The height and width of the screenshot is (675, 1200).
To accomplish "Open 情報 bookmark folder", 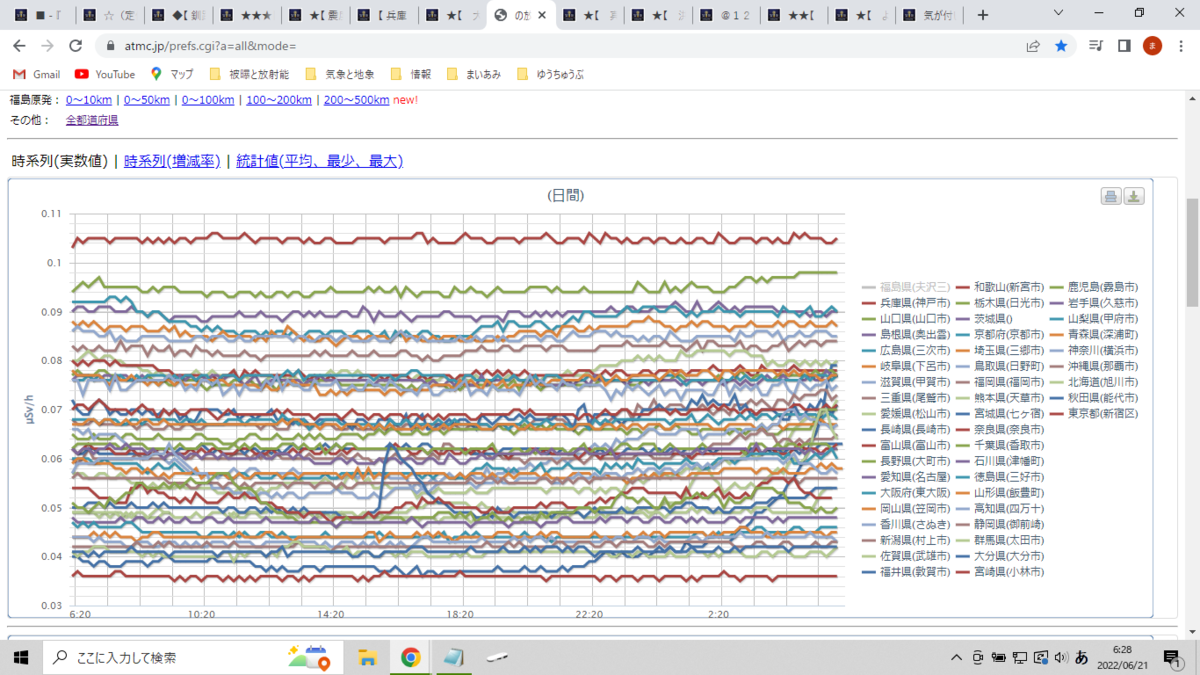I will tap(411, 74).
